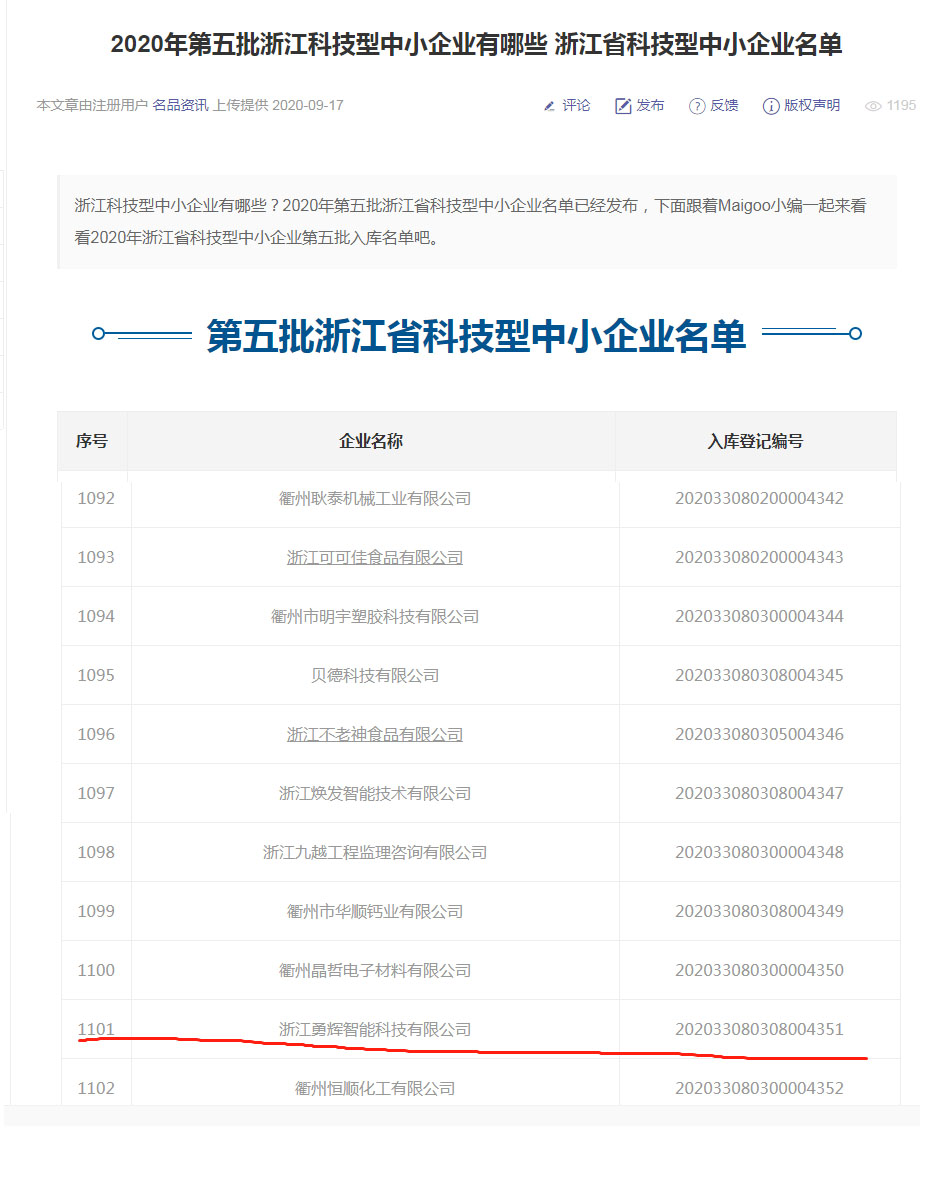Click the edit-box icon beside 发布
The image size is (940, 1186).
(x=623, y=106)
